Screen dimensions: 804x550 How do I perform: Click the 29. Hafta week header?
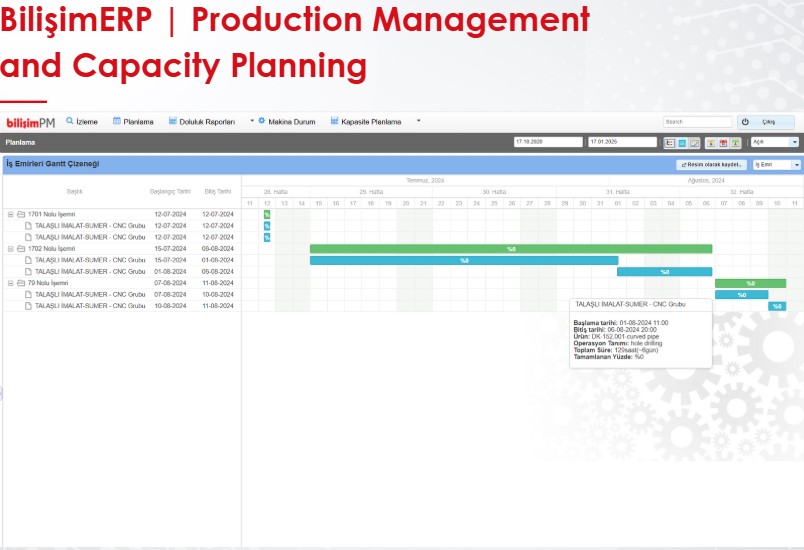(x=371, y=192)
